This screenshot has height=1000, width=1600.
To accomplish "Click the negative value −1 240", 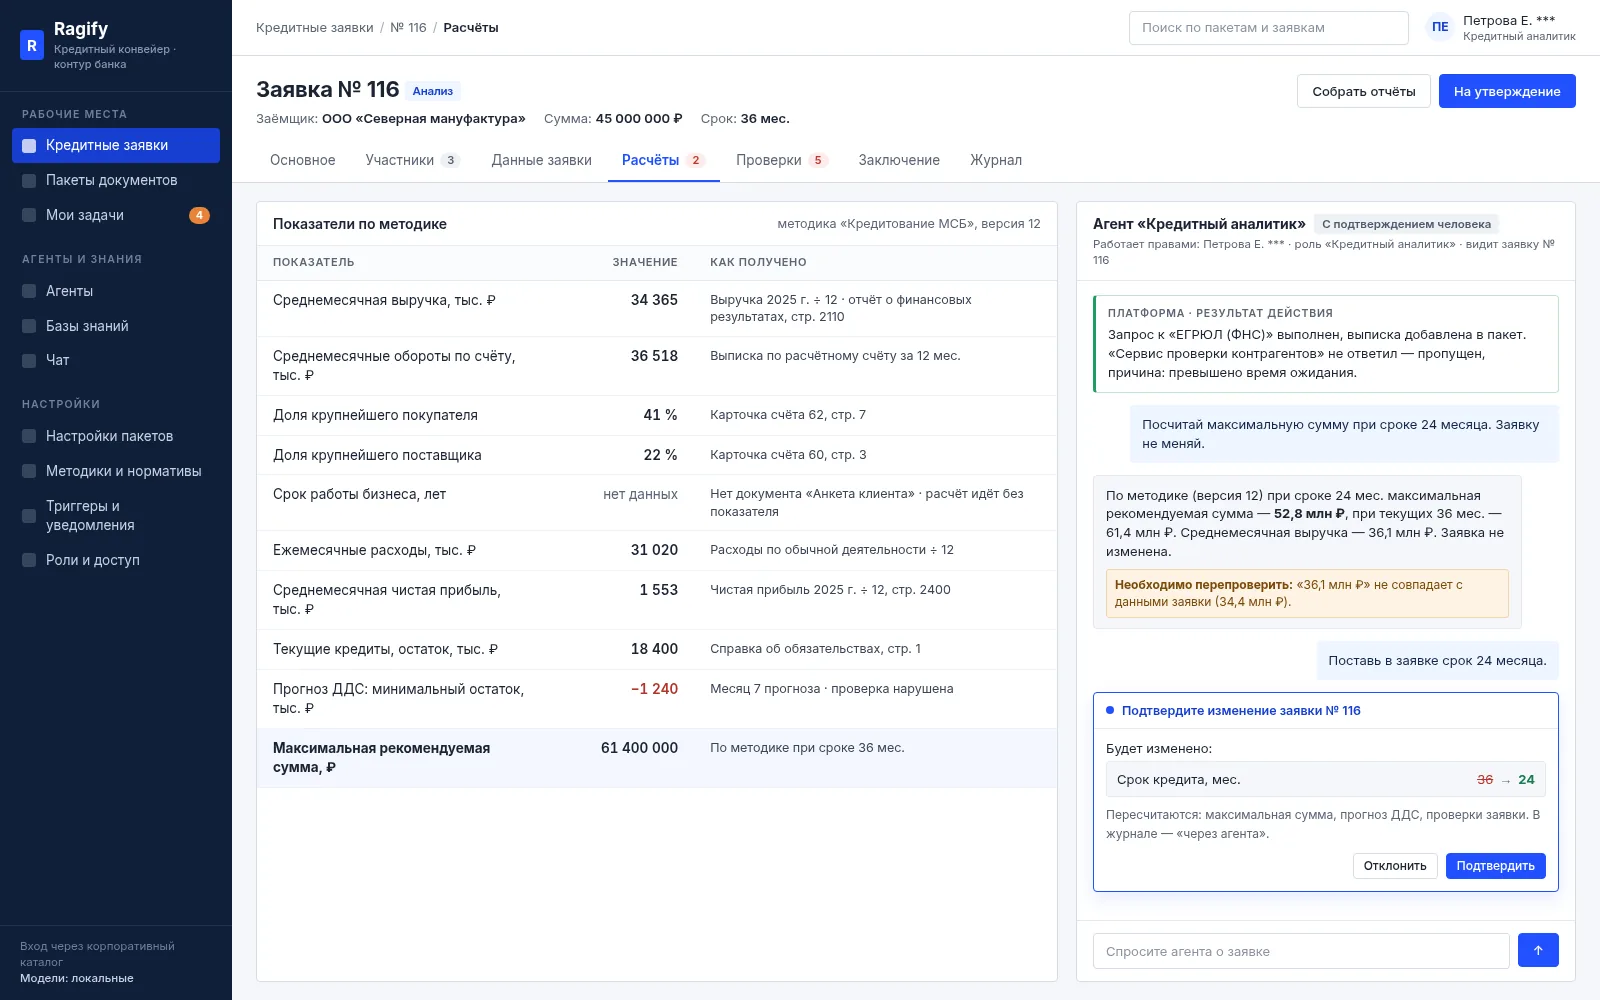I will pyautogui.click(x=654, y=689).
